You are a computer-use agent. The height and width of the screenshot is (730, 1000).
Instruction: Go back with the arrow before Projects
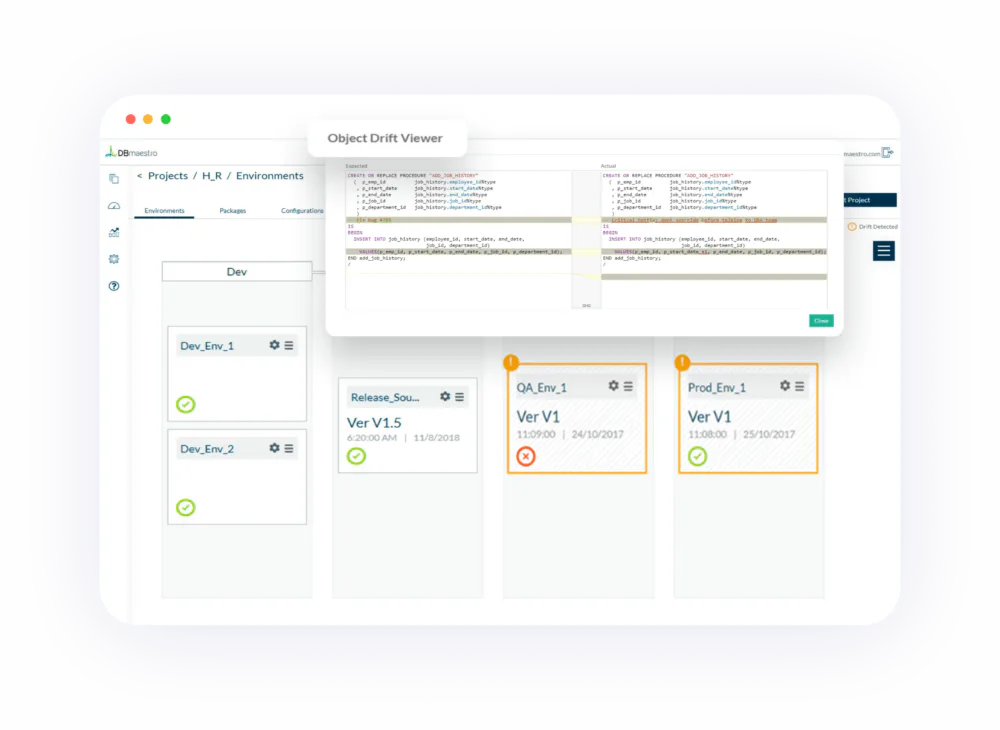click(x=140, y=175)
